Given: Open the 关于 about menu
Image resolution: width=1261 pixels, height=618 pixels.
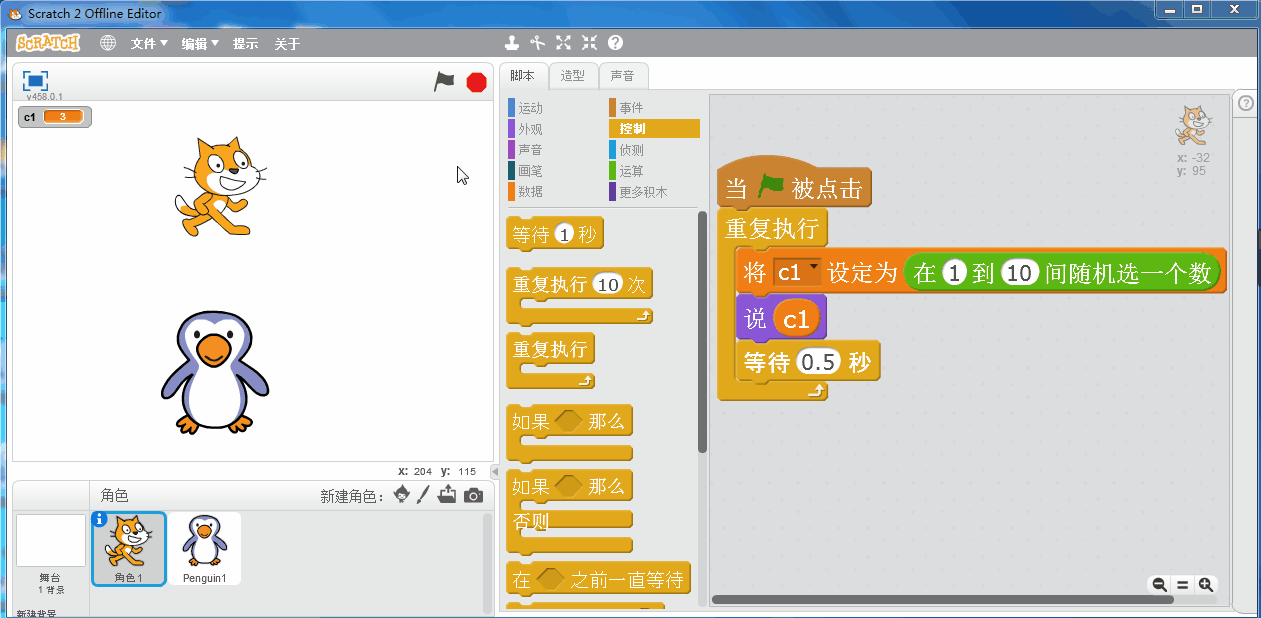Looking at the screenshot, I should [287, 44].
